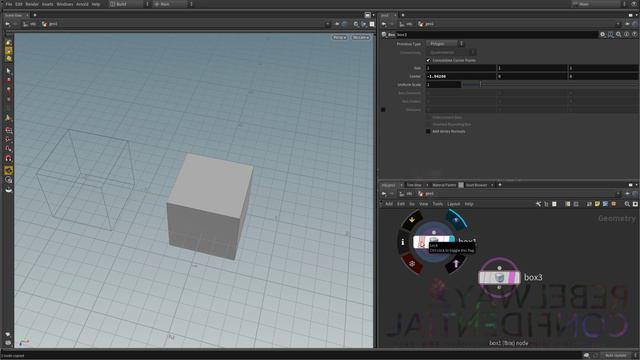Toggle pin in network editor path bar
640x360 pixels.
pos(627,194)
